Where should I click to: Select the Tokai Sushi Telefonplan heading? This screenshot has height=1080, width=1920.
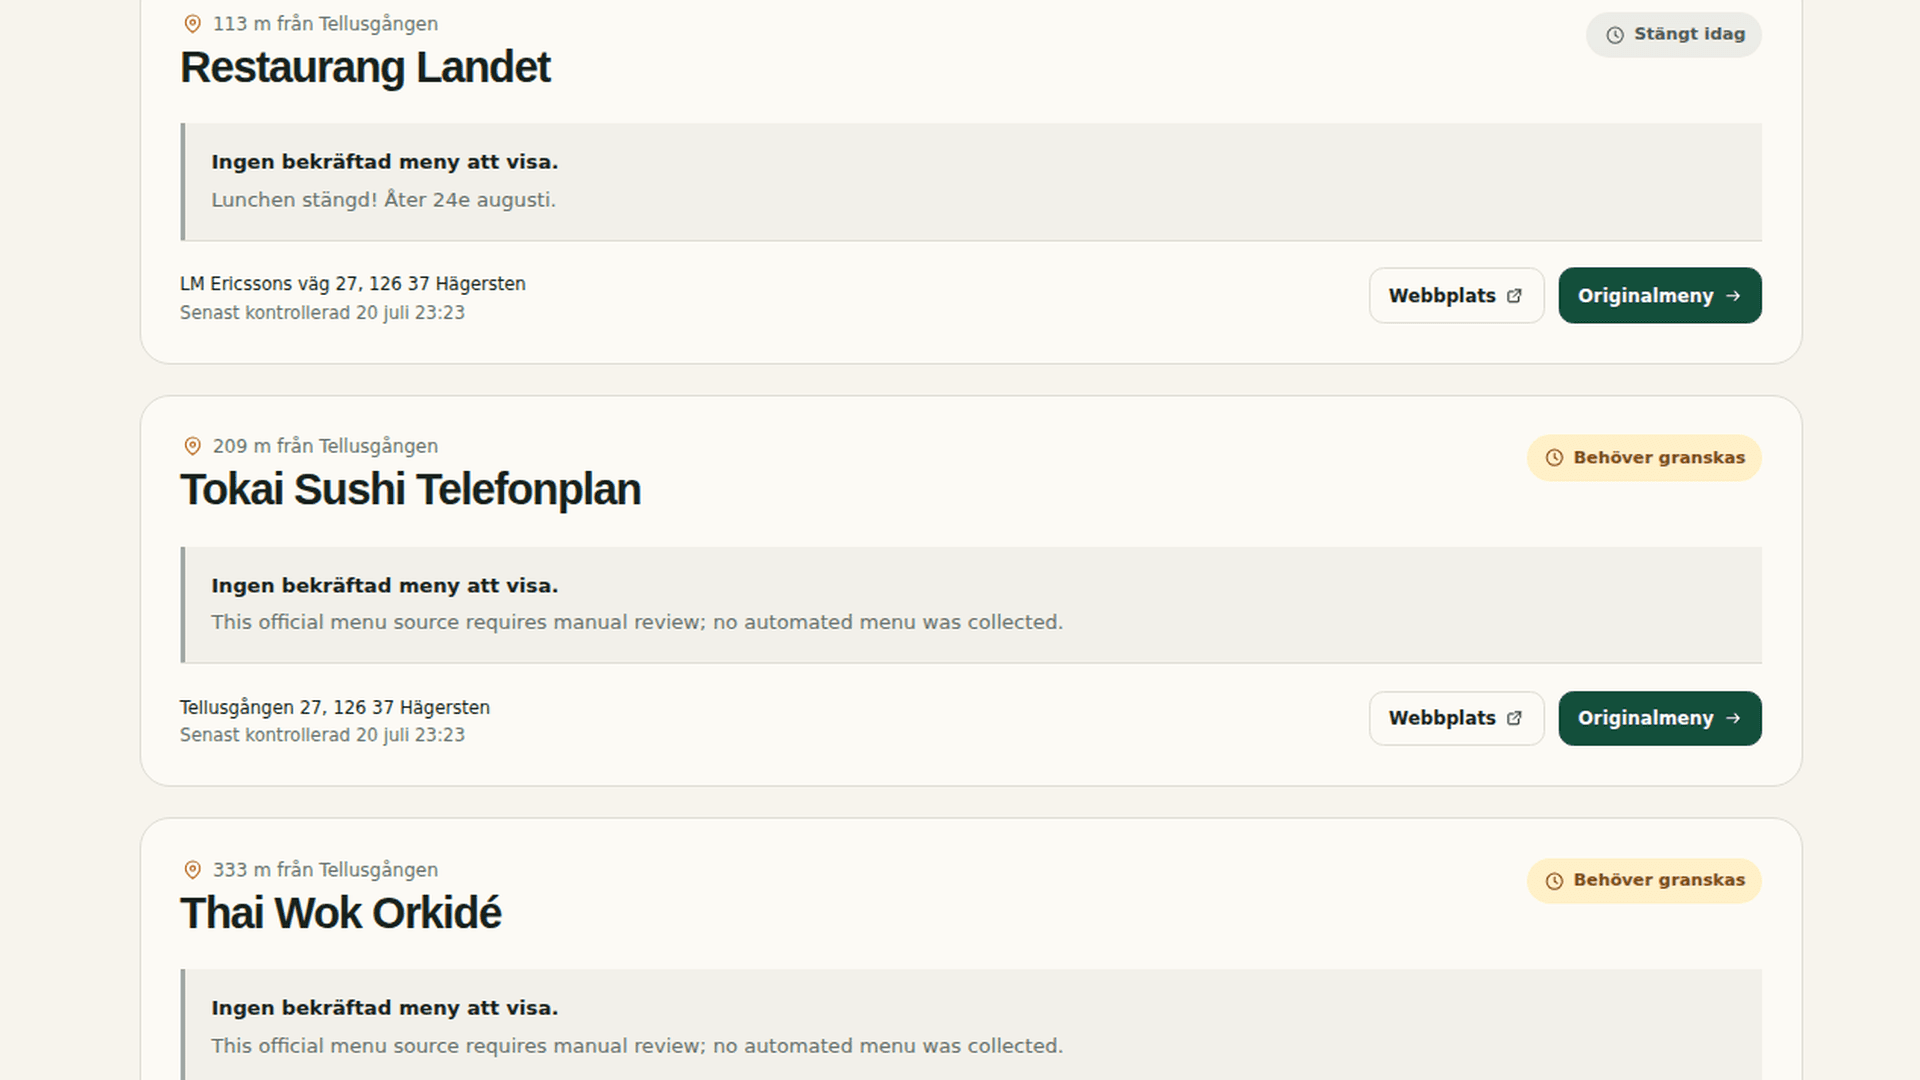[x=410, y=490]
